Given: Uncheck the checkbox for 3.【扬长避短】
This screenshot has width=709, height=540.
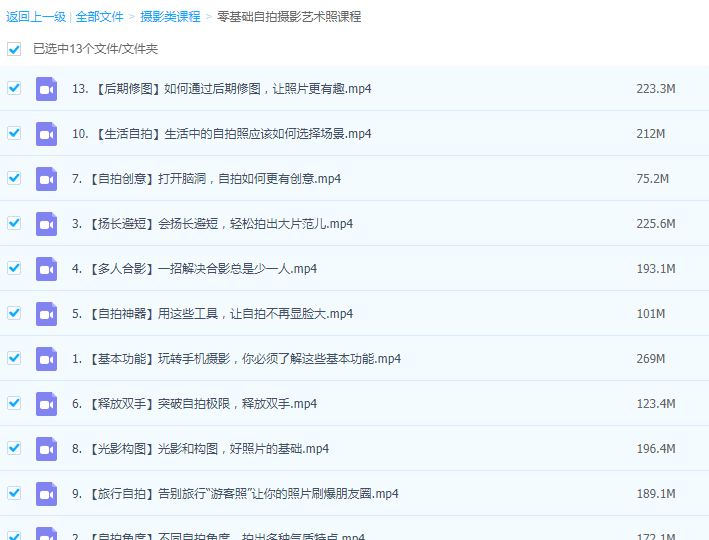Looking at the screenshot, I should coord(14,223).
